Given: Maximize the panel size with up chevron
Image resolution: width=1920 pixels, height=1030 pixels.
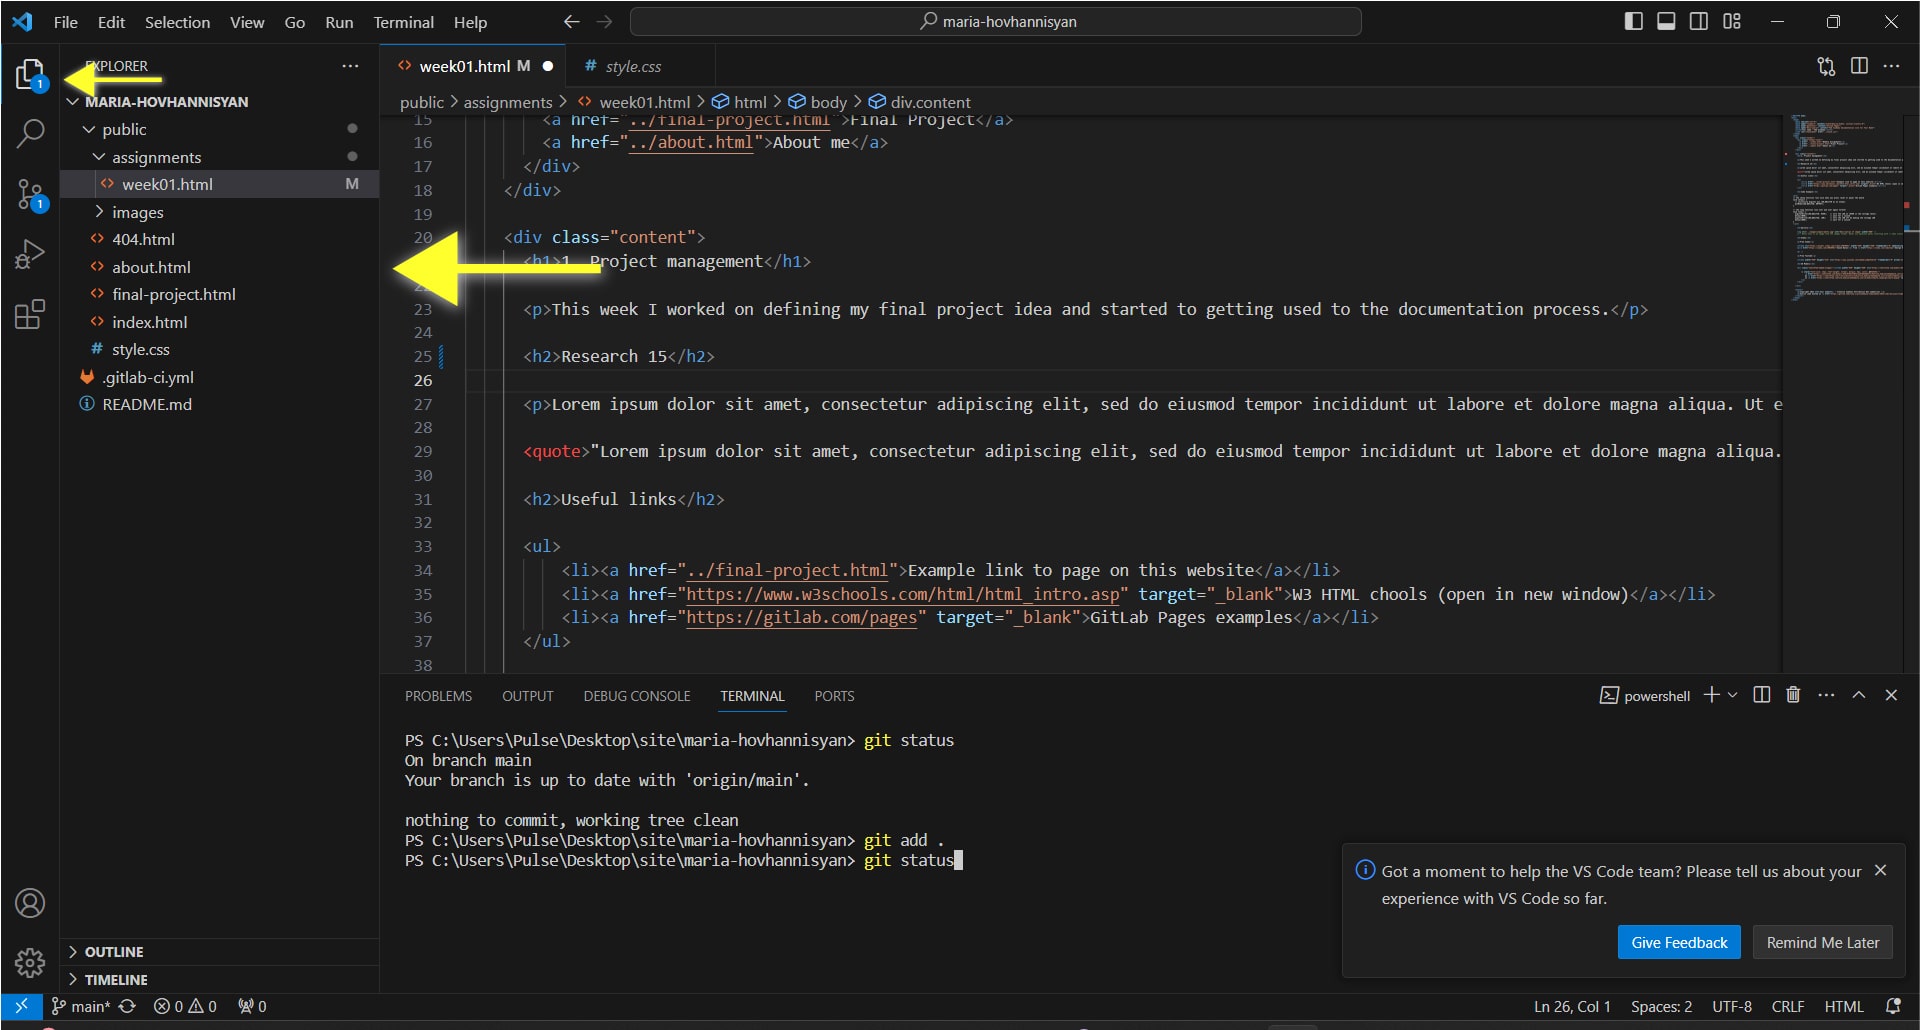Looking at the screenshot, I should coord(1859,695).
